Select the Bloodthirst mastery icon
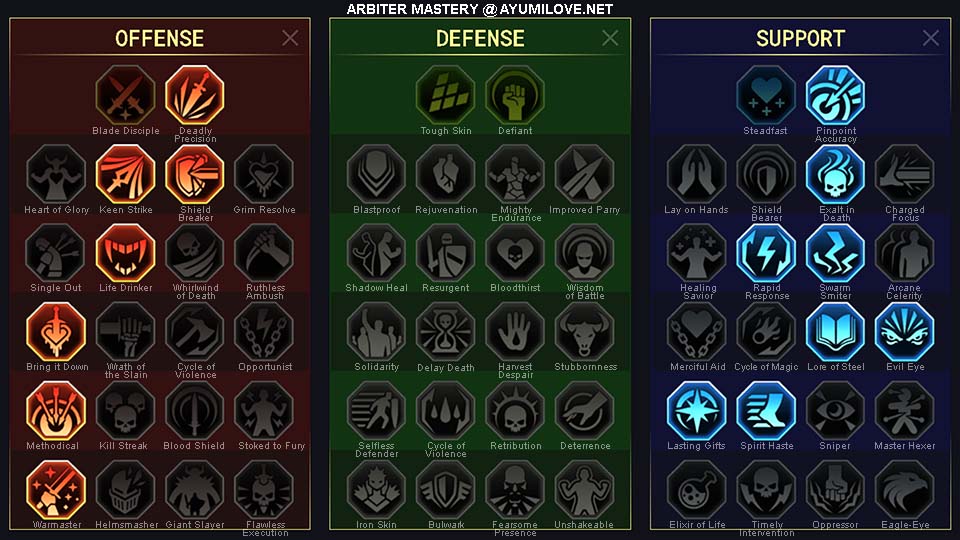 pyautogui.click(x=515, y=253)
